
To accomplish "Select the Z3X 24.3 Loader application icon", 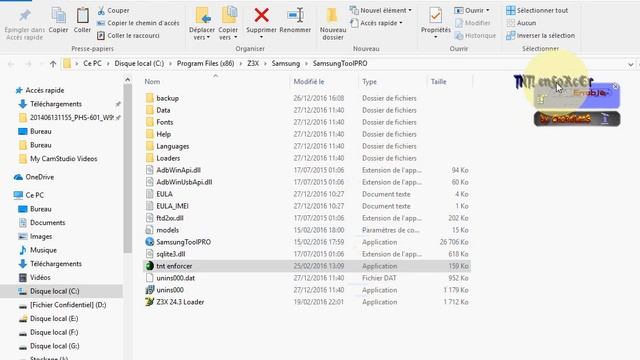I will pyautogui.click(x=150, y=302).
